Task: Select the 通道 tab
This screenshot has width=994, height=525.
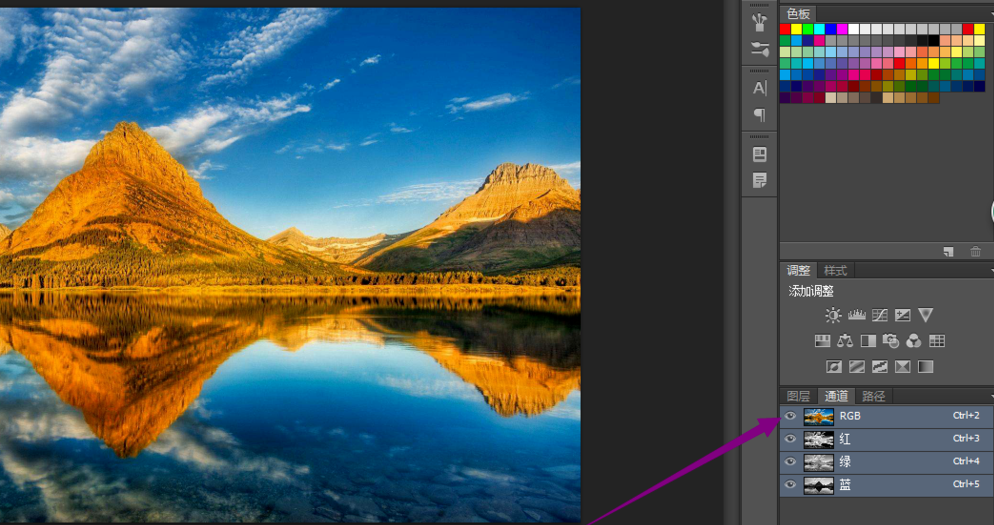Action: [836, 396]
